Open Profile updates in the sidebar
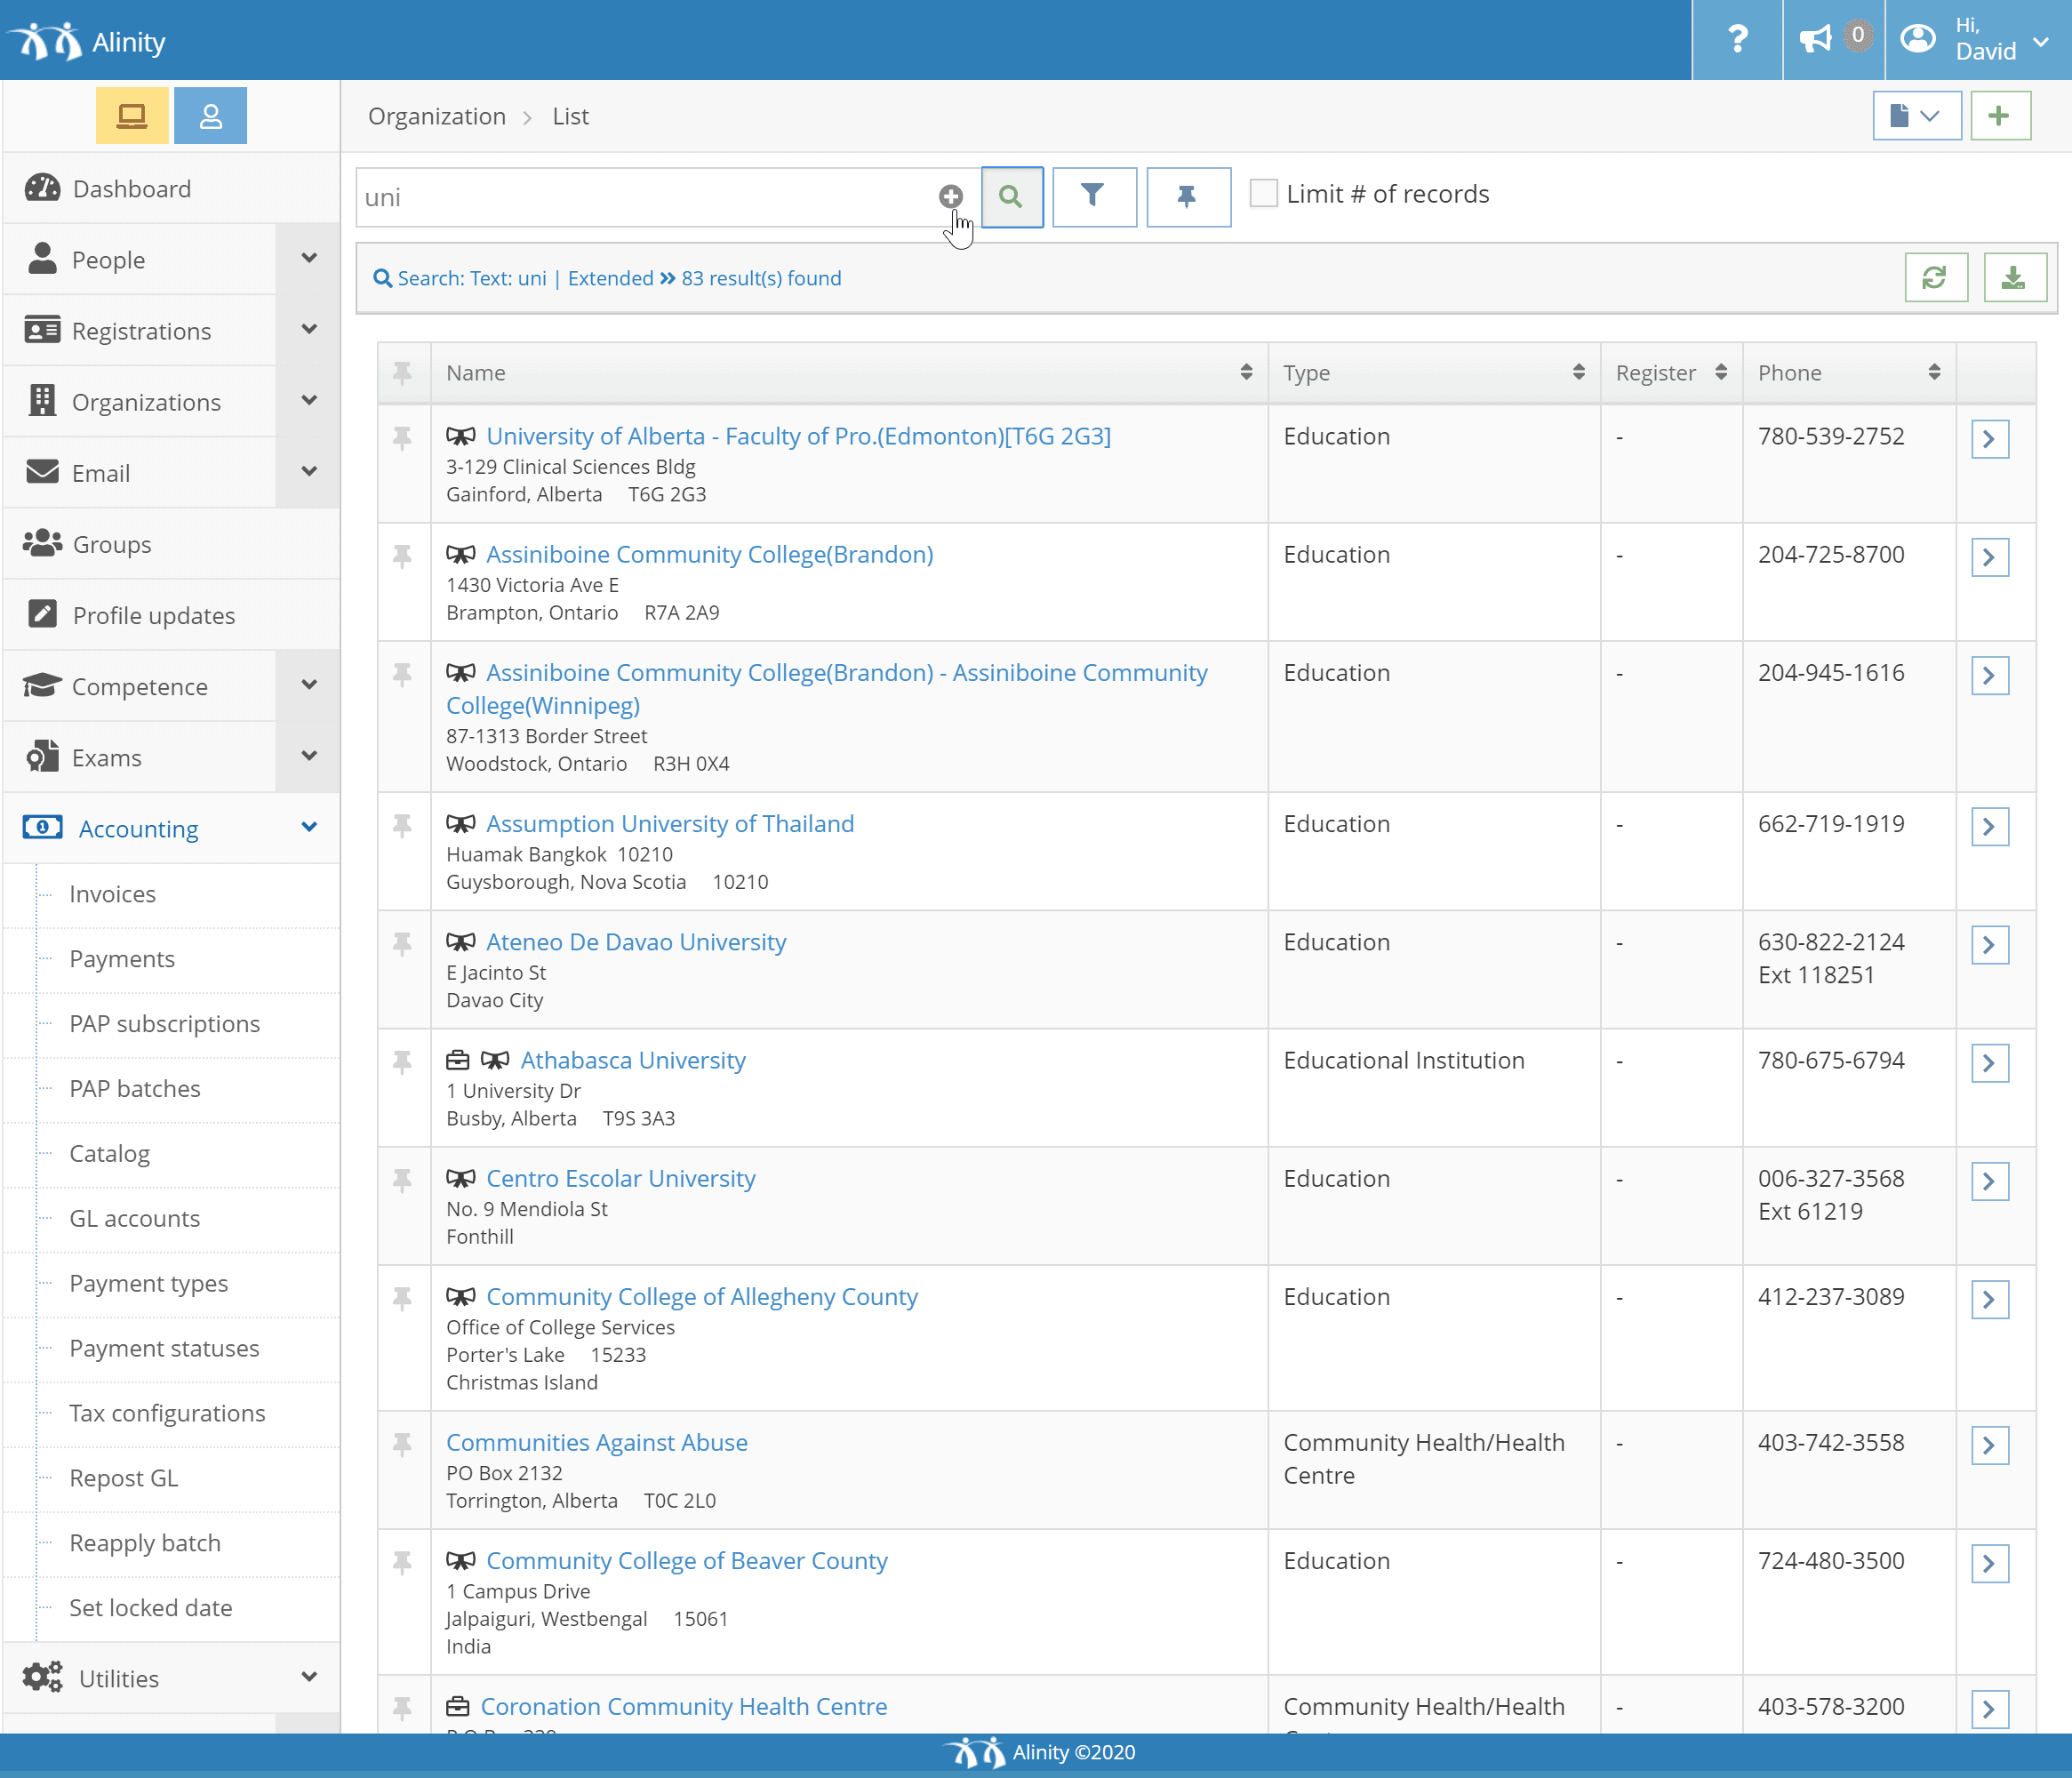The width and height of the screenshot is (2072, 1778). coord(170,615)
